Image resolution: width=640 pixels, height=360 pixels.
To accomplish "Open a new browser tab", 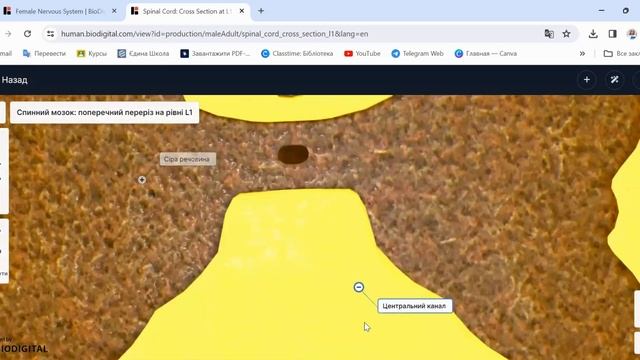I will pos(261,11).
